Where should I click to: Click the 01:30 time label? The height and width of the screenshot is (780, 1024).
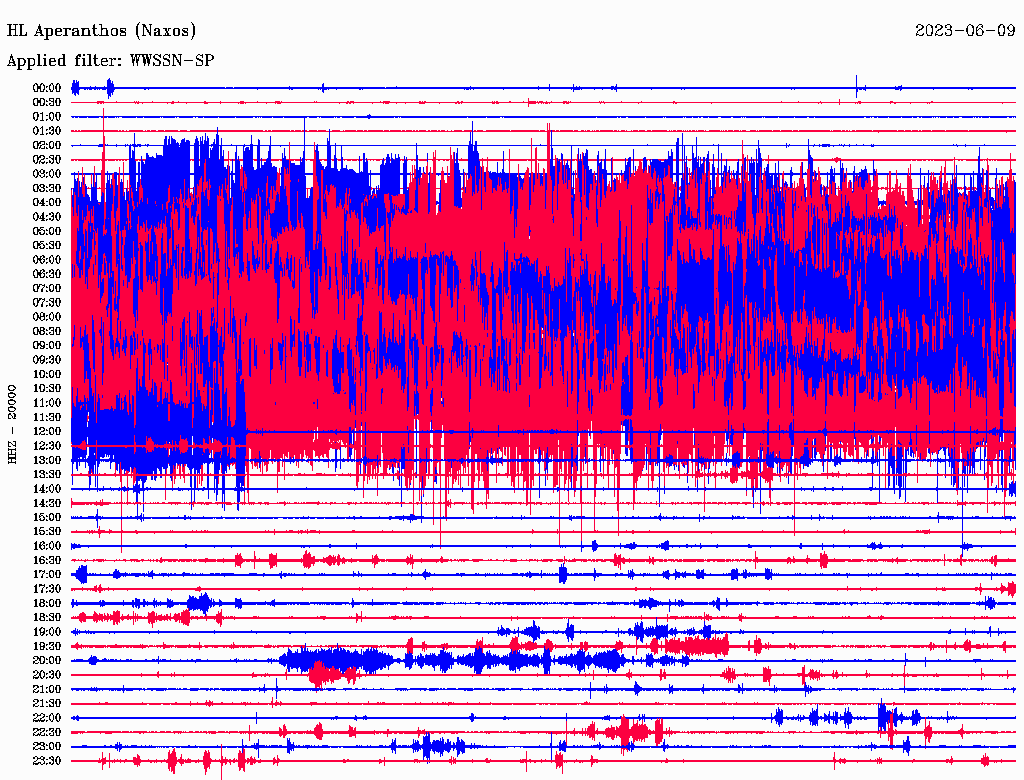click(x=47, y=131)
